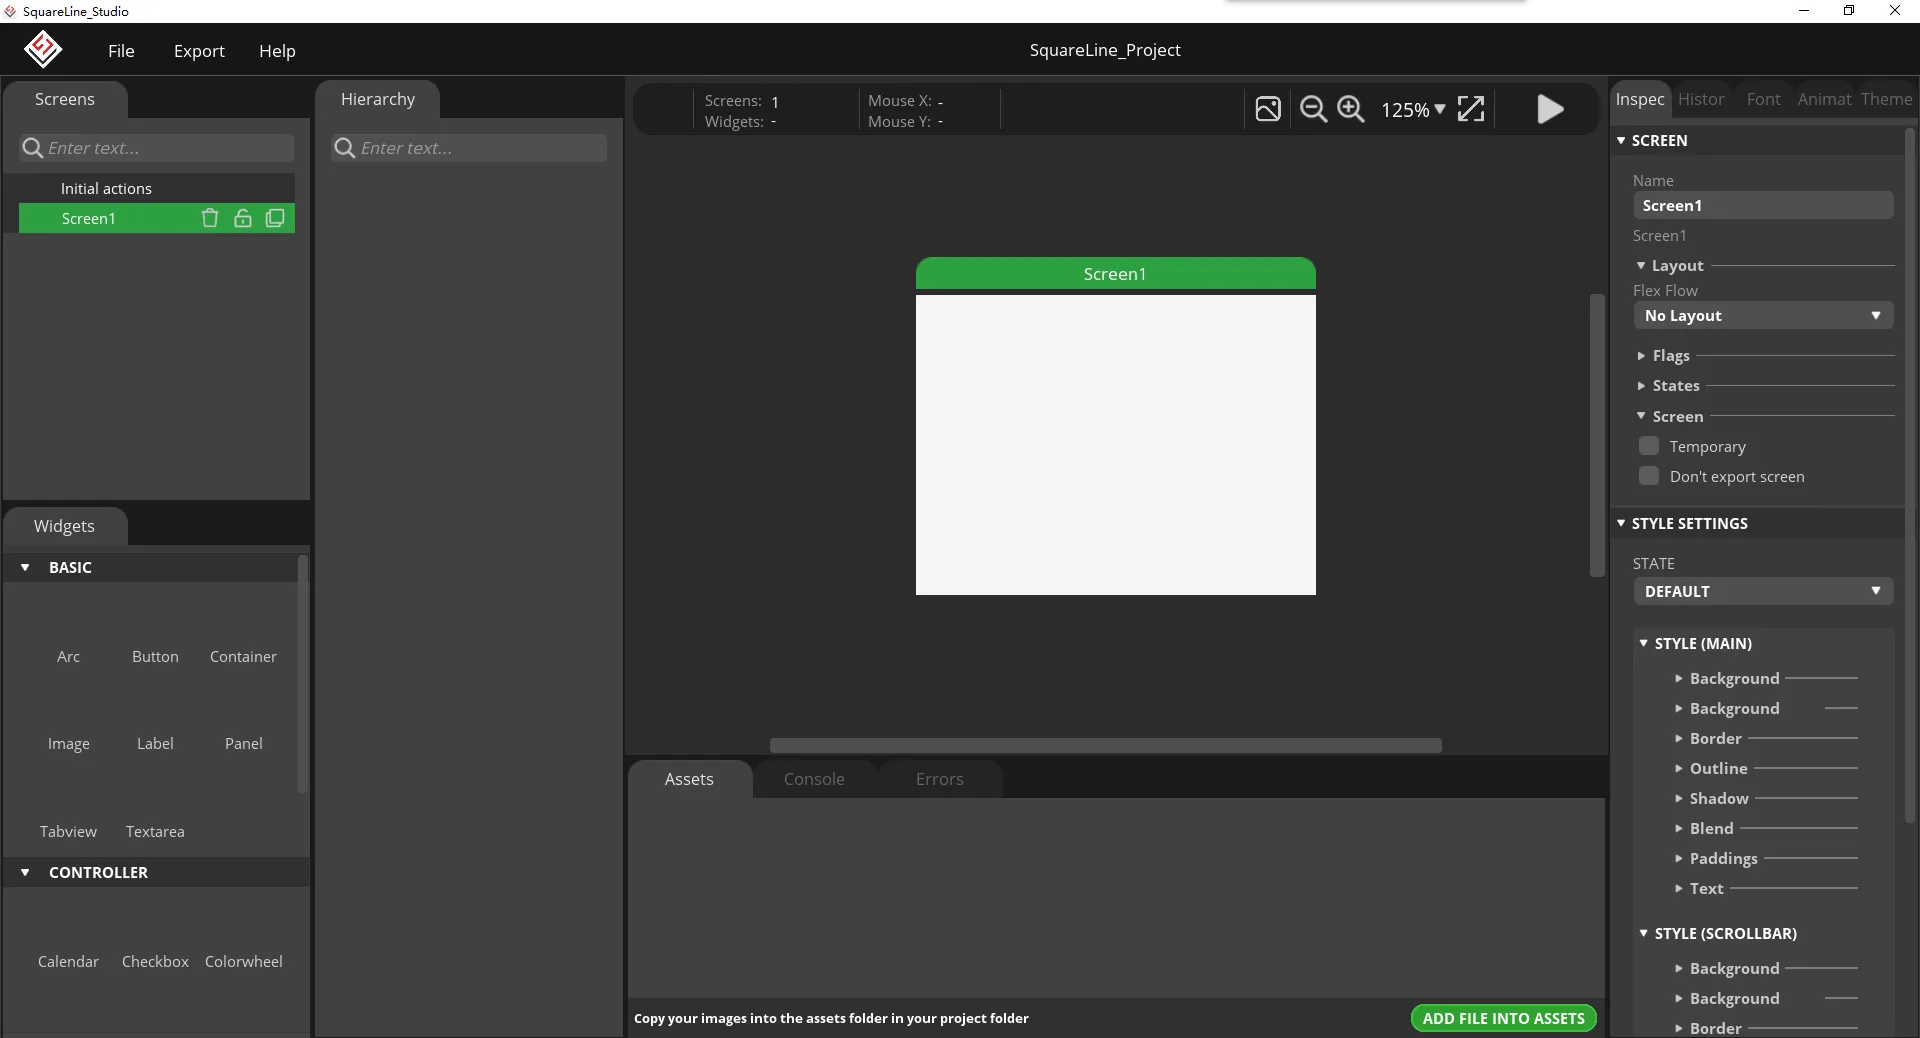This screenshot has height=1038, width=1920.
Task: Start the project preview with Play
Action: coord(1550,109)
